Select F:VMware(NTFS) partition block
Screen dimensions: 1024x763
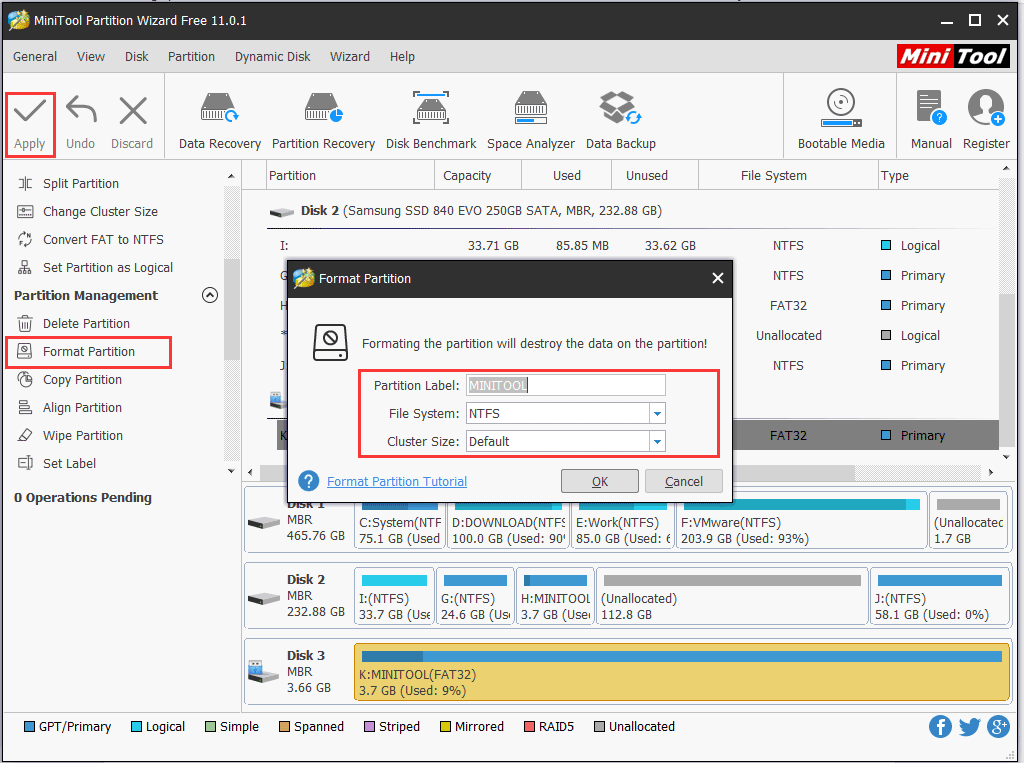801,521
